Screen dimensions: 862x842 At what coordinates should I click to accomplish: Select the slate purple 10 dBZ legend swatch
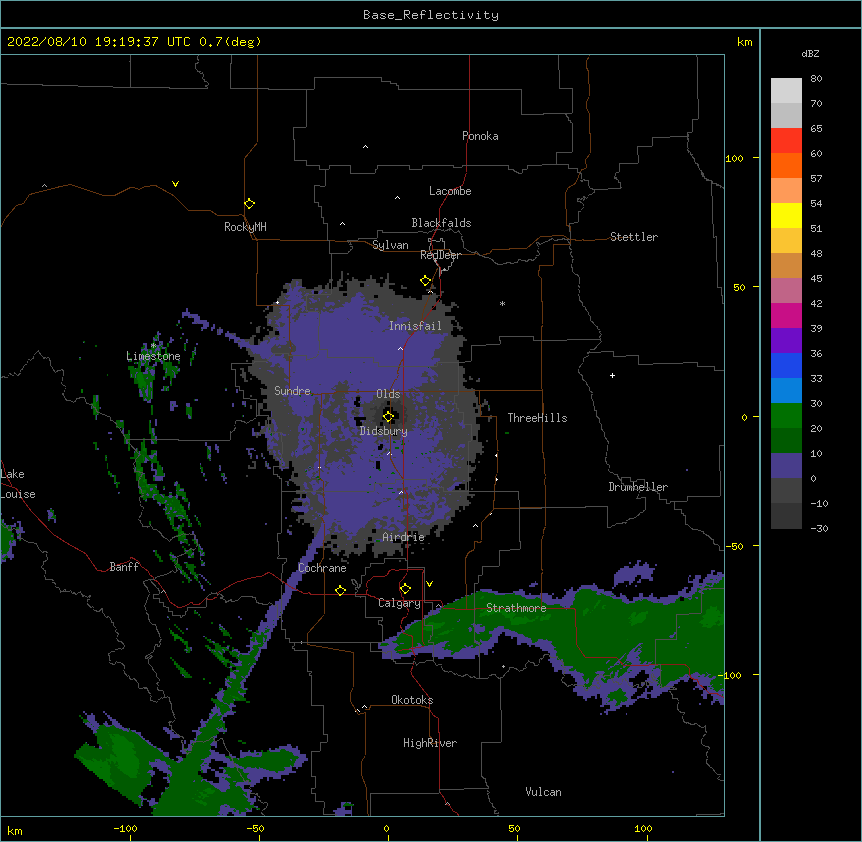click(x=786, y=466)
